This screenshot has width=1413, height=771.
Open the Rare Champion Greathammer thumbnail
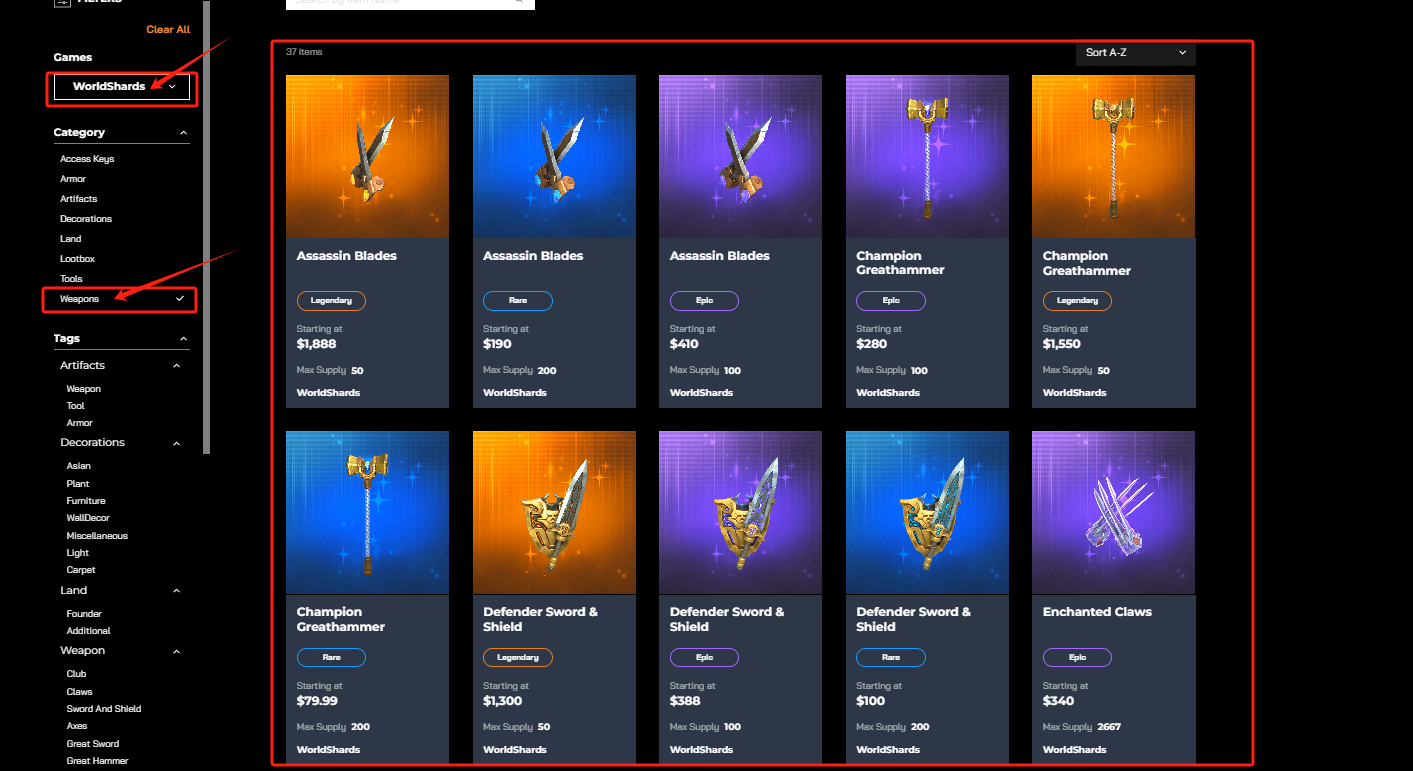point(367,513)
